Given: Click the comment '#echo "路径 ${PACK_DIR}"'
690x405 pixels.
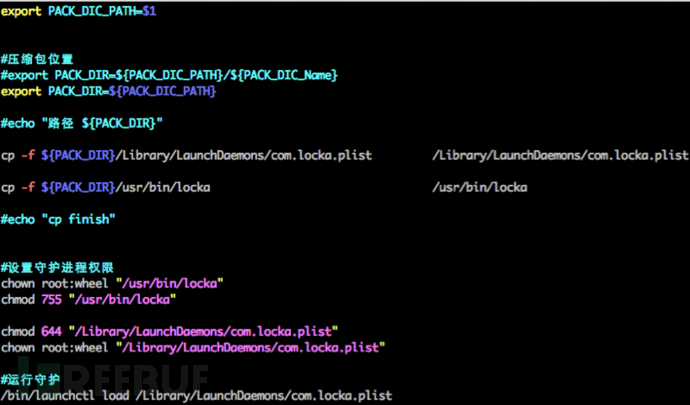Looking at the screenshot, I should coord(82,123).
